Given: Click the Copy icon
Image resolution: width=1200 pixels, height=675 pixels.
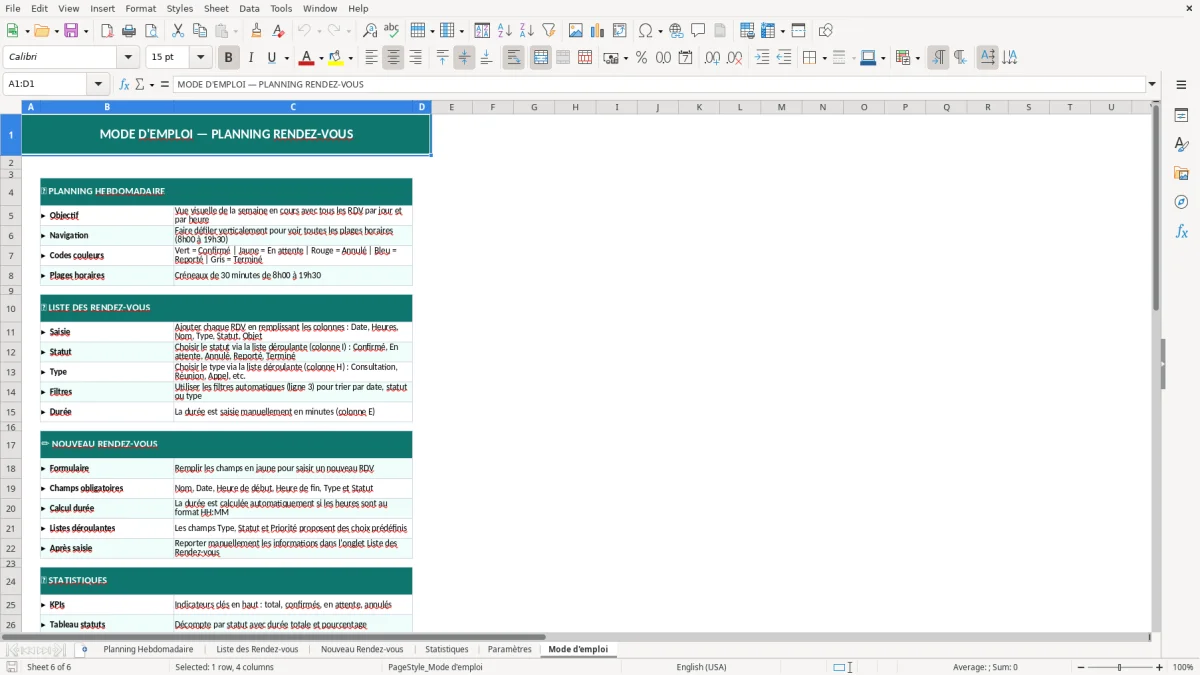Looking at the screenshot, I should pos(200,31).
